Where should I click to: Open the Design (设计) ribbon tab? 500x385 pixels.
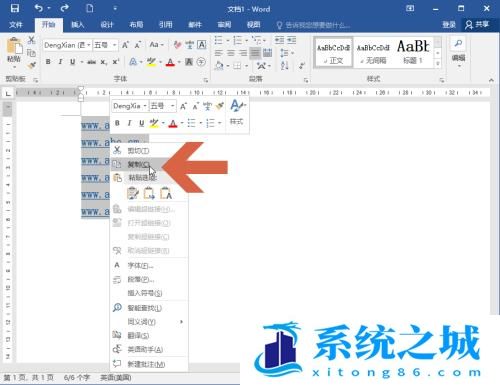pos(107,24)
